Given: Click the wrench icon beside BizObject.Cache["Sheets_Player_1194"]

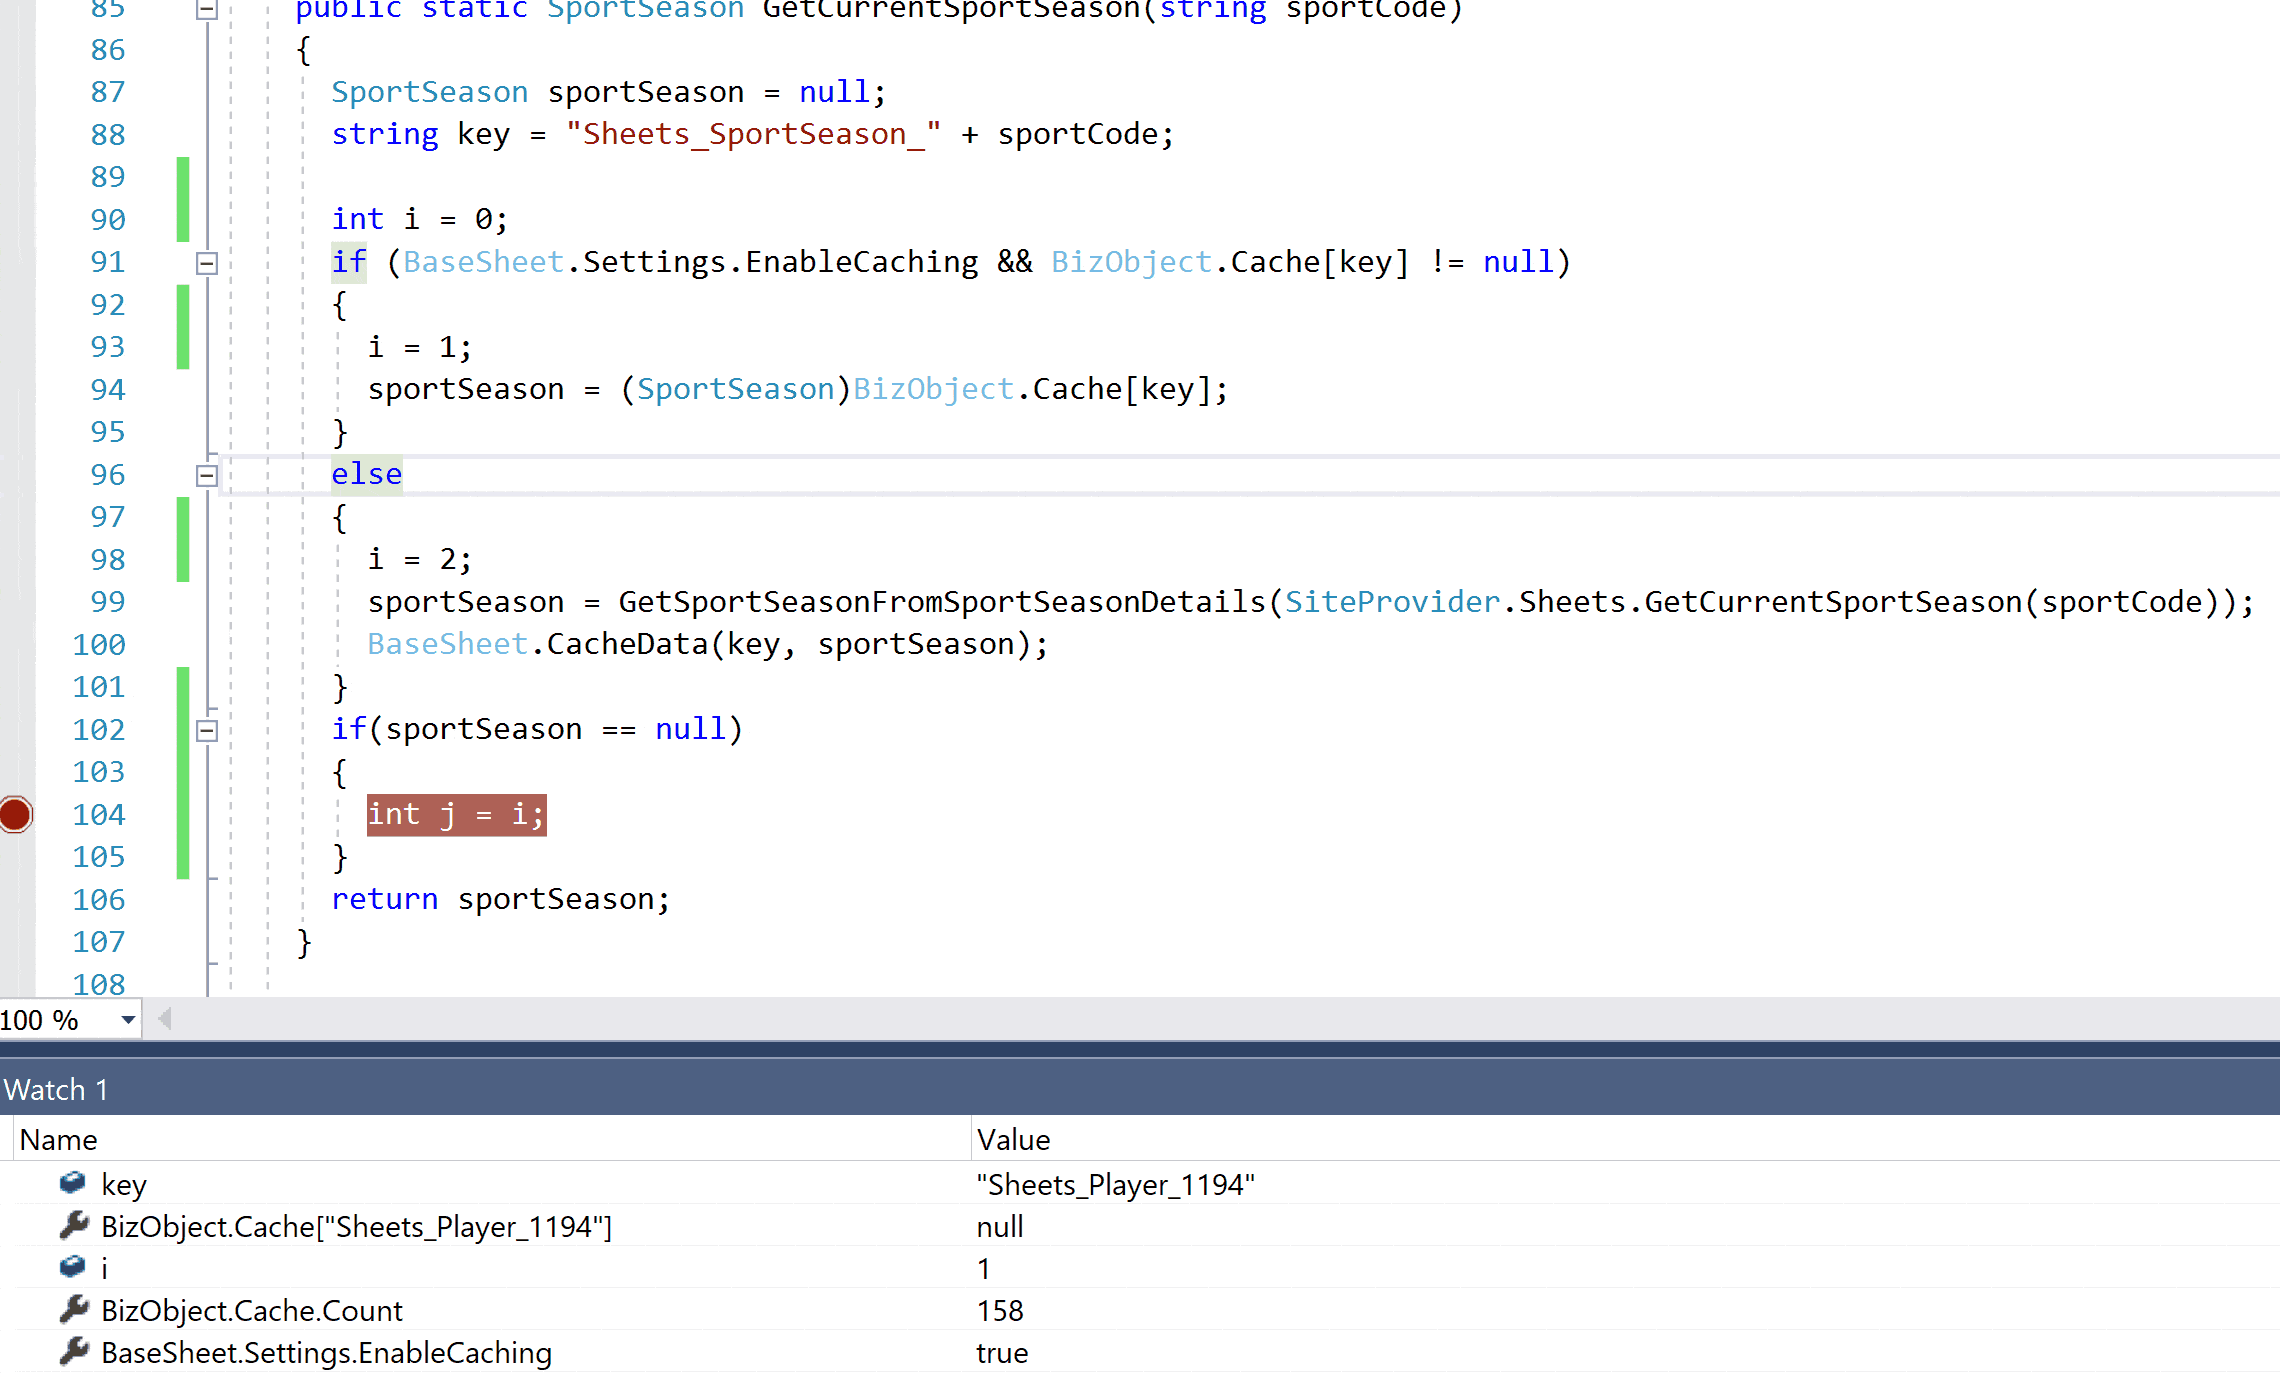Looking at the screenshot, I should pos(74,1225).
